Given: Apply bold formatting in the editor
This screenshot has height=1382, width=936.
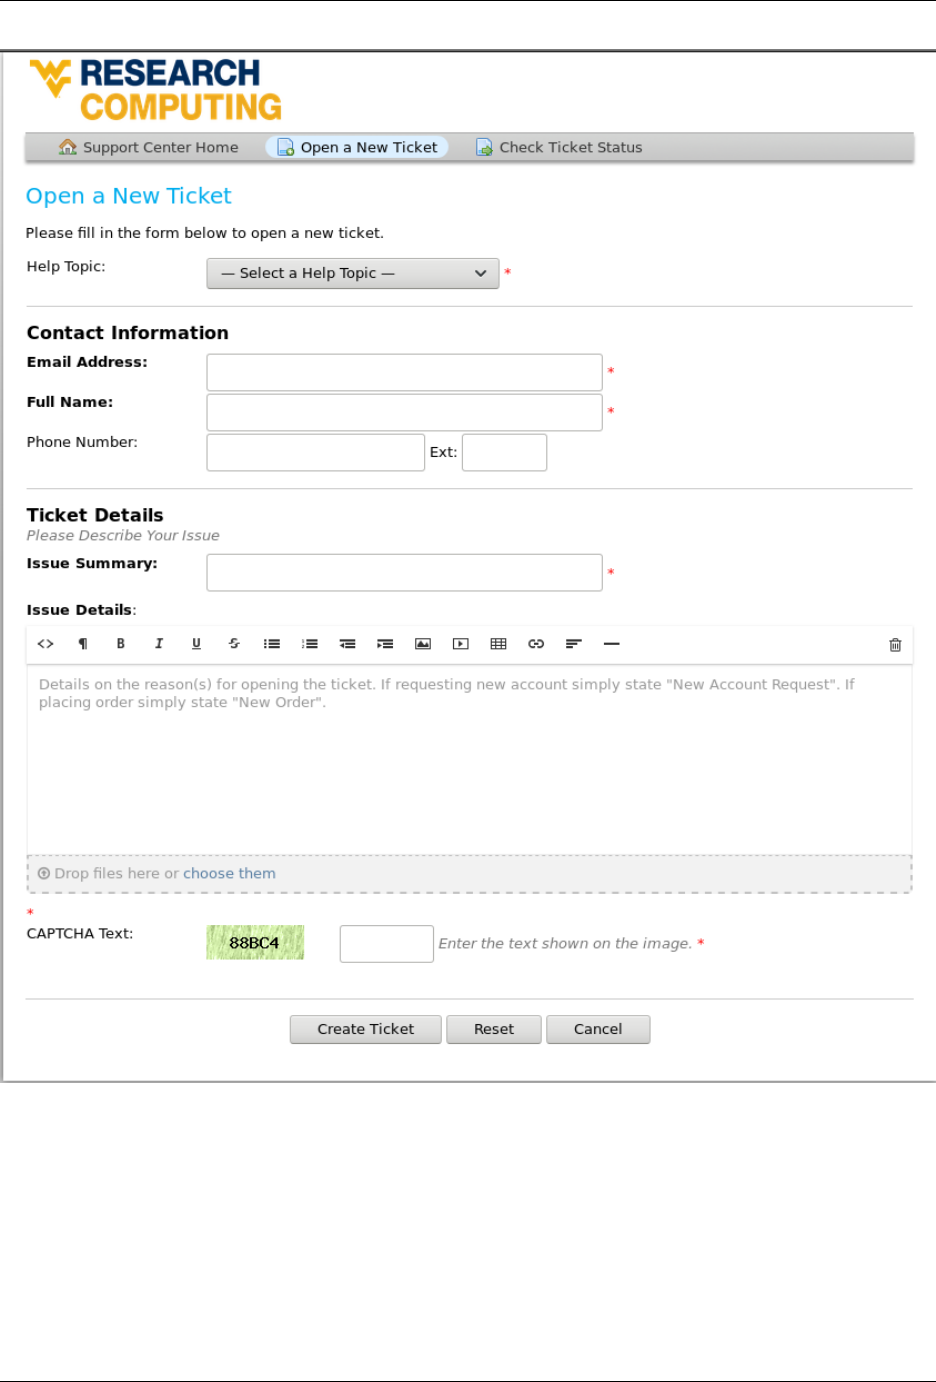Looking at the screenshot, I should click(x=121, y=644).
